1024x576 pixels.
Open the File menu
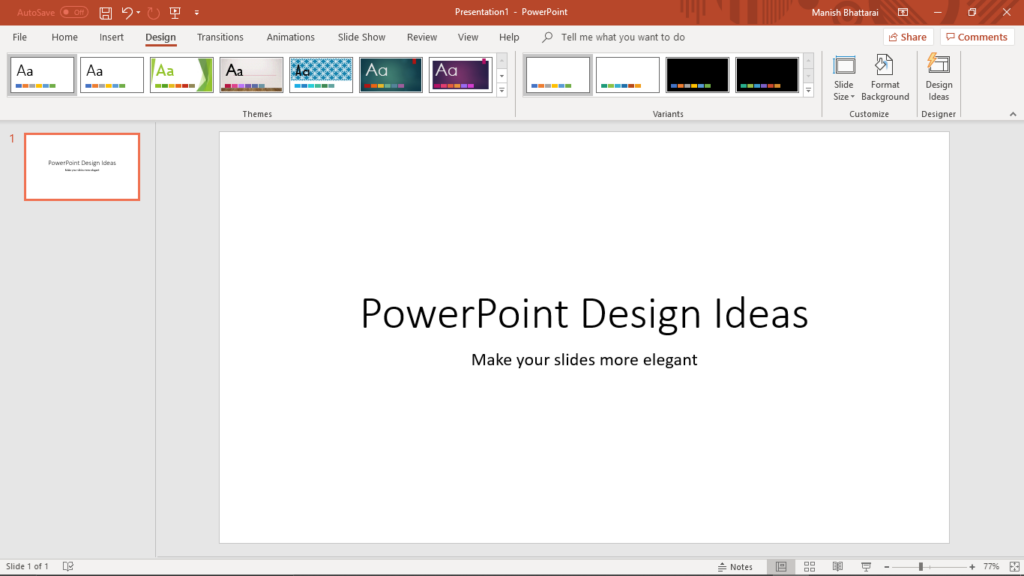(x=20, y=37)
